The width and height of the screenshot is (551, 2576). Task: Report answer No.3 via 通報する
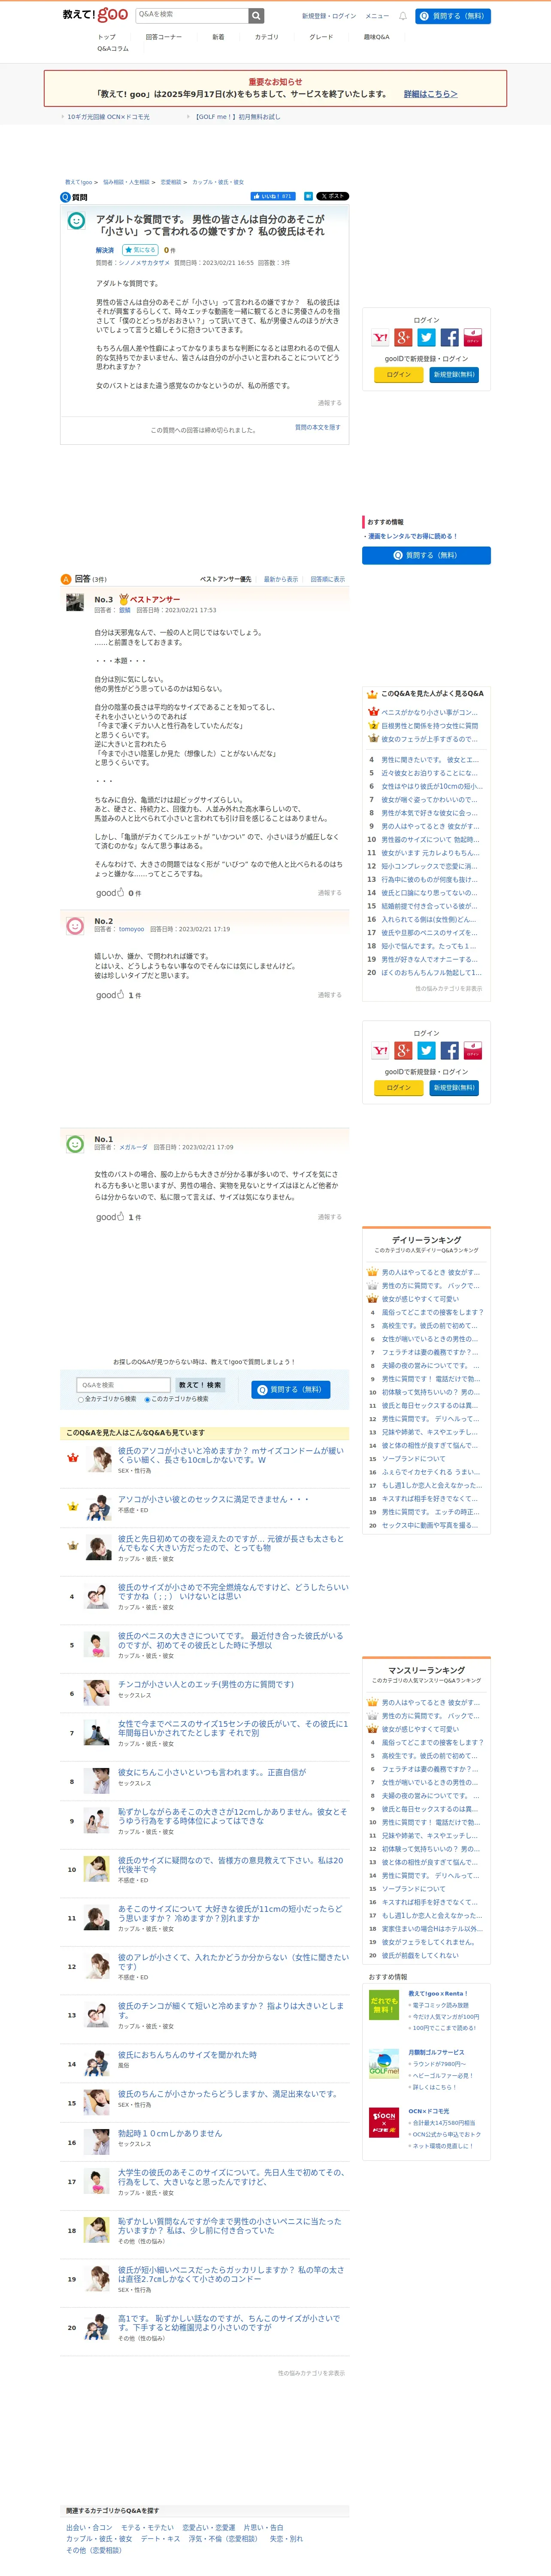click(330, 893)
